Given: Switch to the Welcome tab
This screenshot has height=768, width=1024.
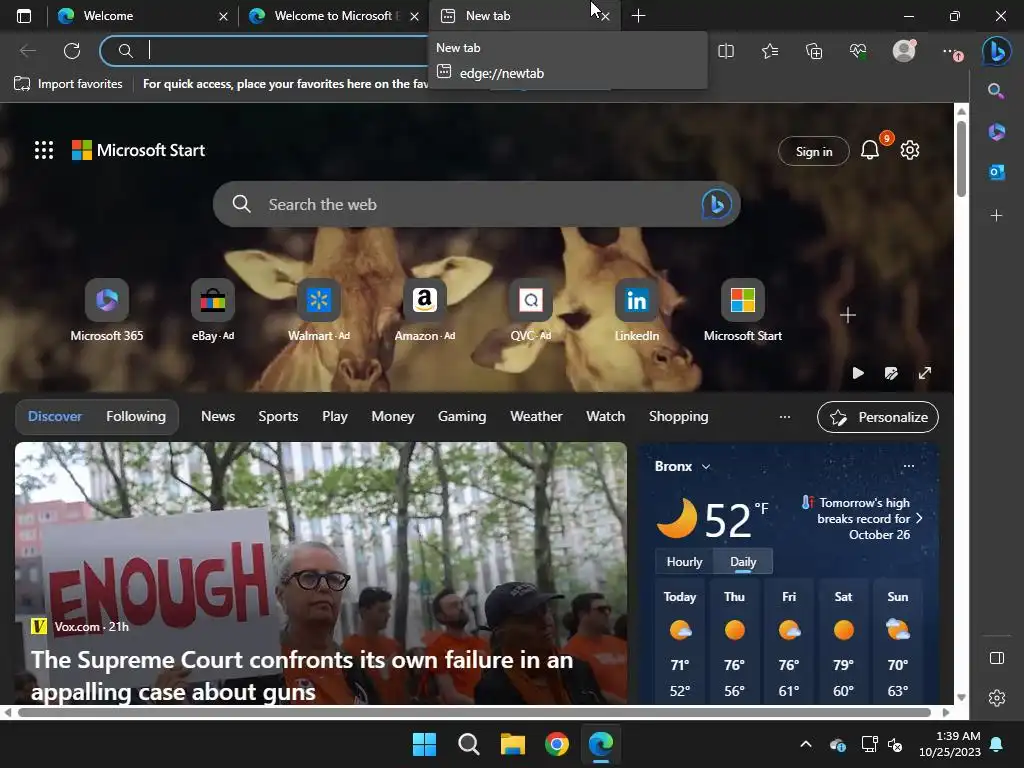Looking at the screenshot, I should coord(133,16).
